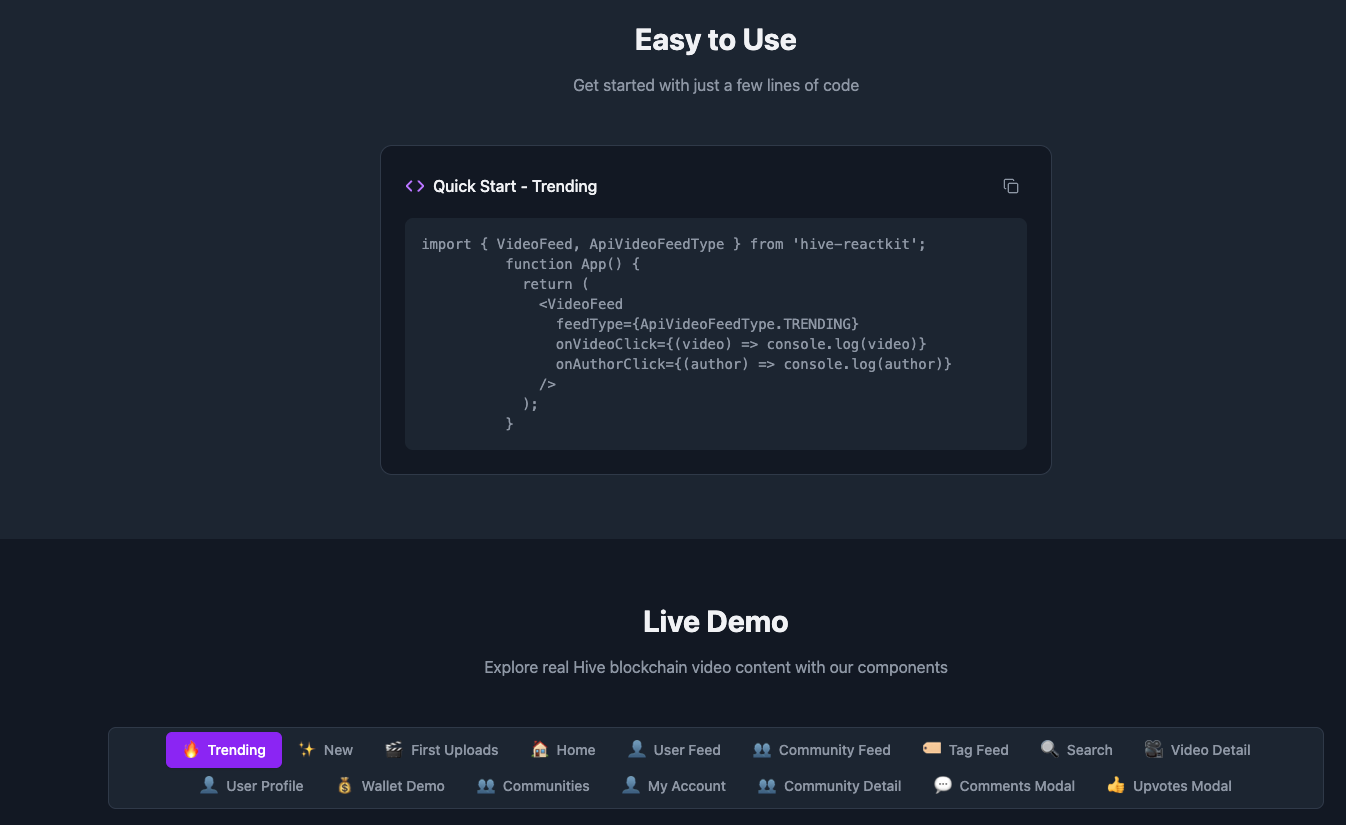Click the thumbs up icon for Upvotes Modal

(x=1116, y=785)
